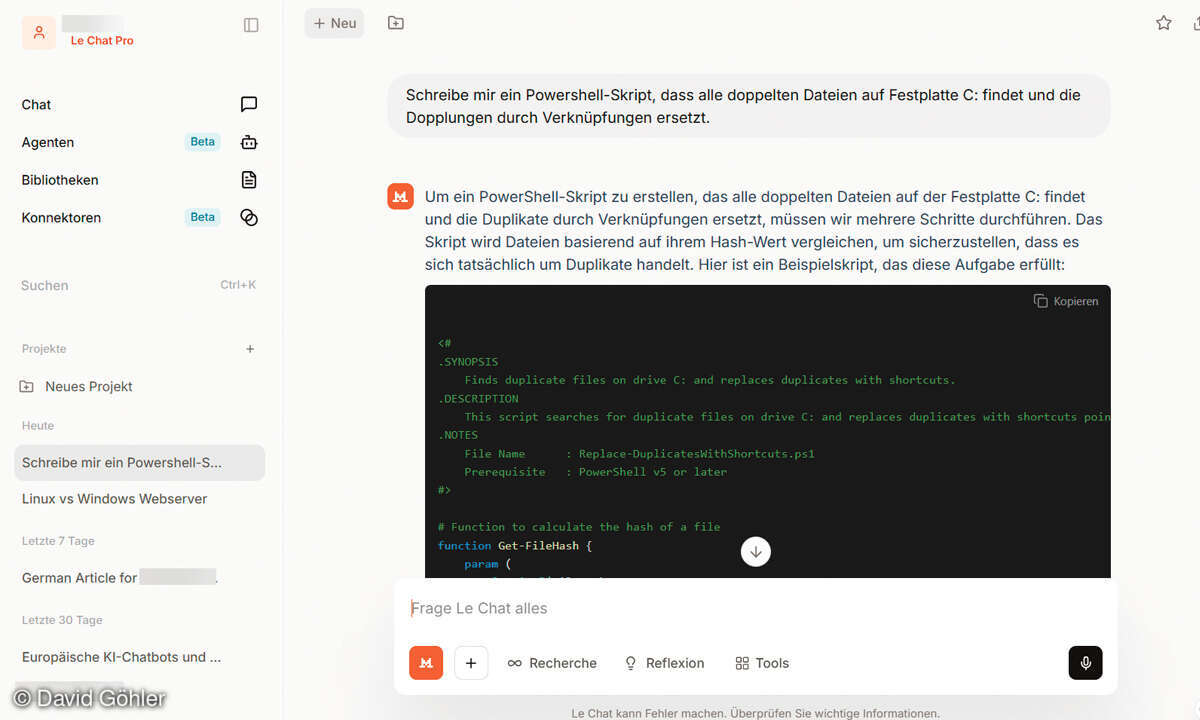
Task: Click the Neu button to start chat
Action: pos(334,23)
